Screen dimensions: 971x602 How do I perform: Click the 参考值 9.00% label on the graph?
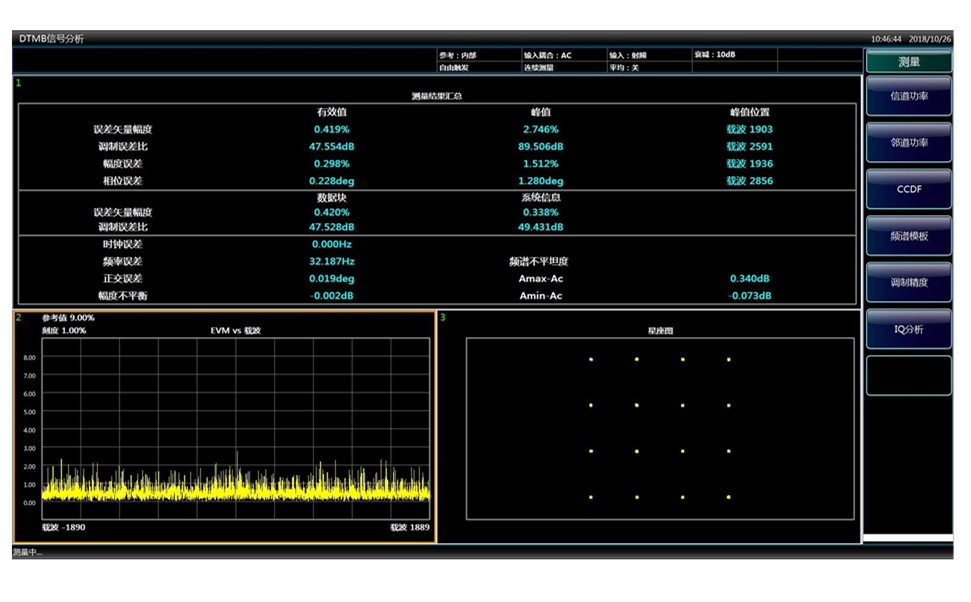(x=68, y=318)
